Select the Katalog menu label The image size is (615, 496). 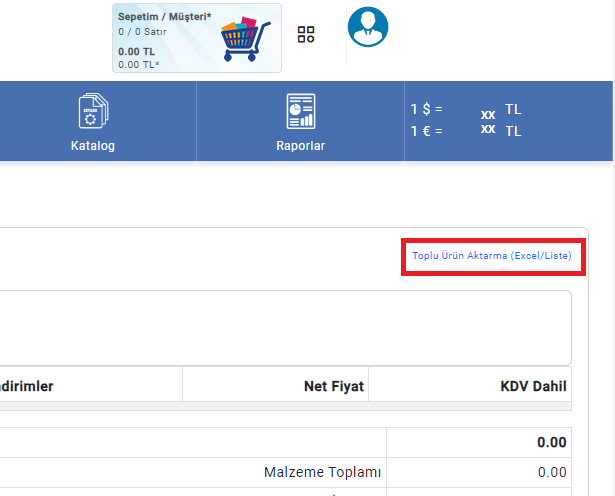tap(93, 146)
